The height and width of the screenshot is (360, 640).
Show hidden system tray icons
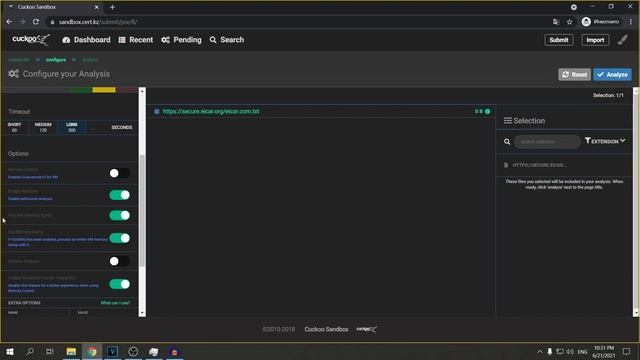click(x=540, y=351)
